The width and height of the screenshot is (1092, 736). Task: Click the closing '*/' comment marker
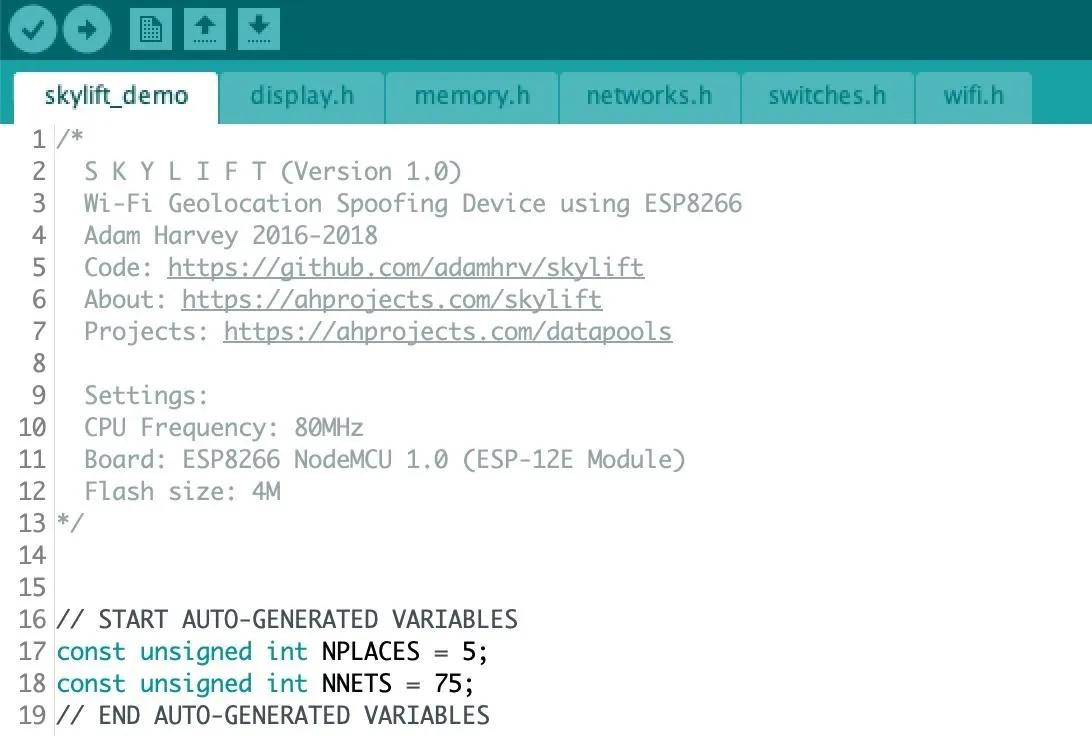70,522
